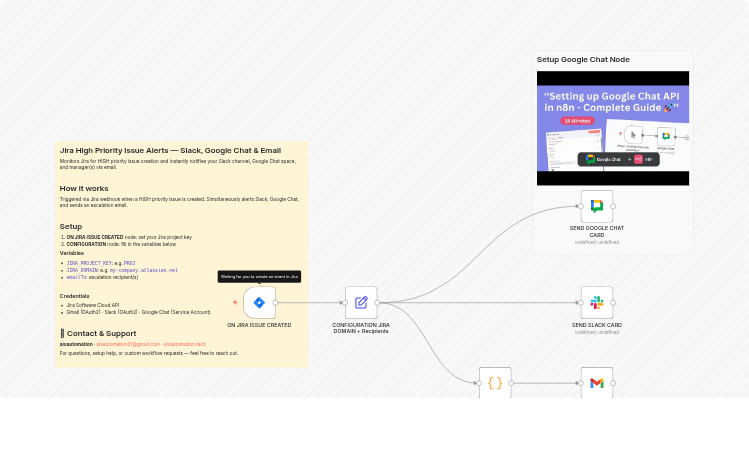Select the ON JIRA ISSUE CREATED Jira node

[x=259, y=302]
